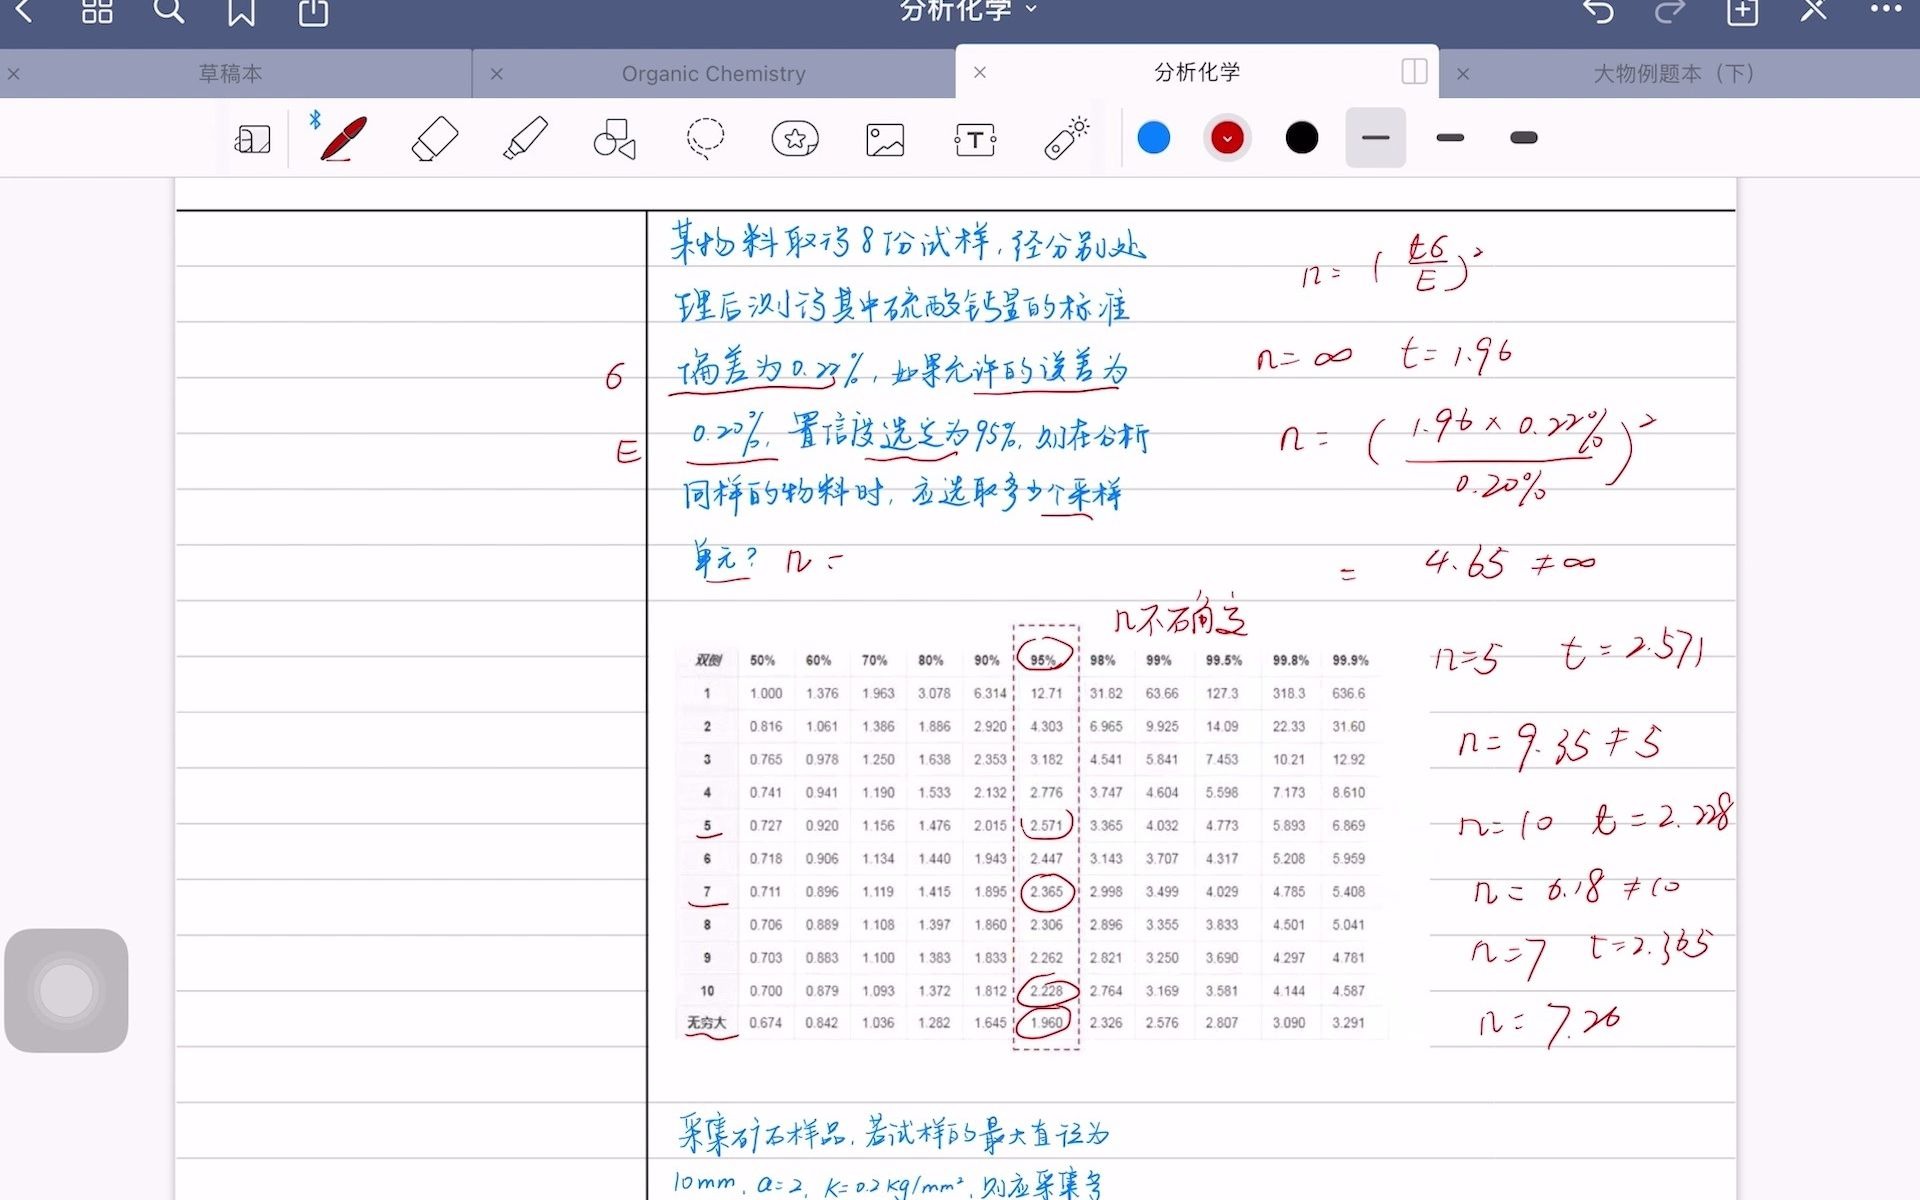Go back using the left chevron
1920x1200 pixels.
(25, 11)
